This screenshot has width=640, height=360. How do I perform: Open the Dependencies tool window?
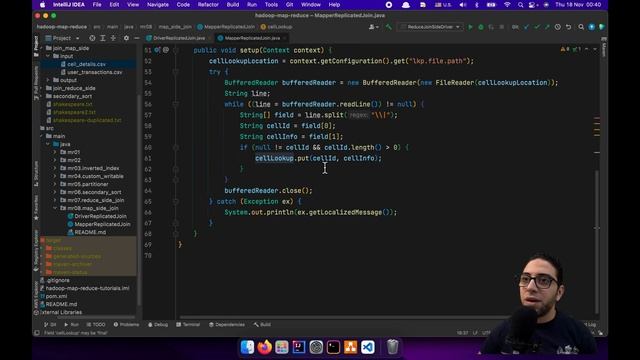click(227, 325)
